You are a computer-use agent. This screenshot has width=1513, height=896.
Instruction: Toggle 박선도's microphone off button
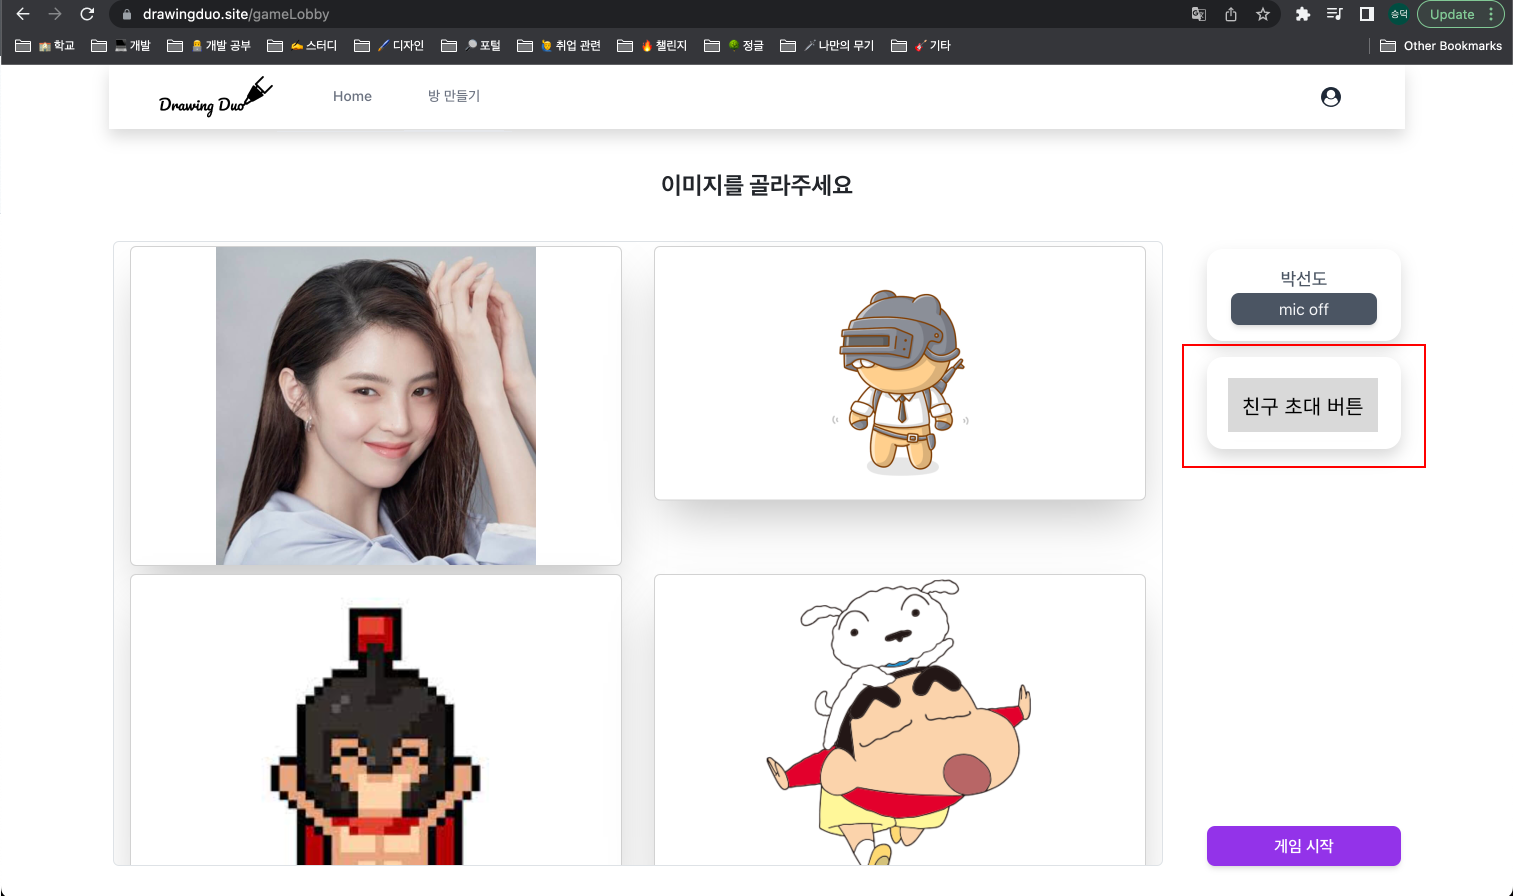(x=1303, y=309)
